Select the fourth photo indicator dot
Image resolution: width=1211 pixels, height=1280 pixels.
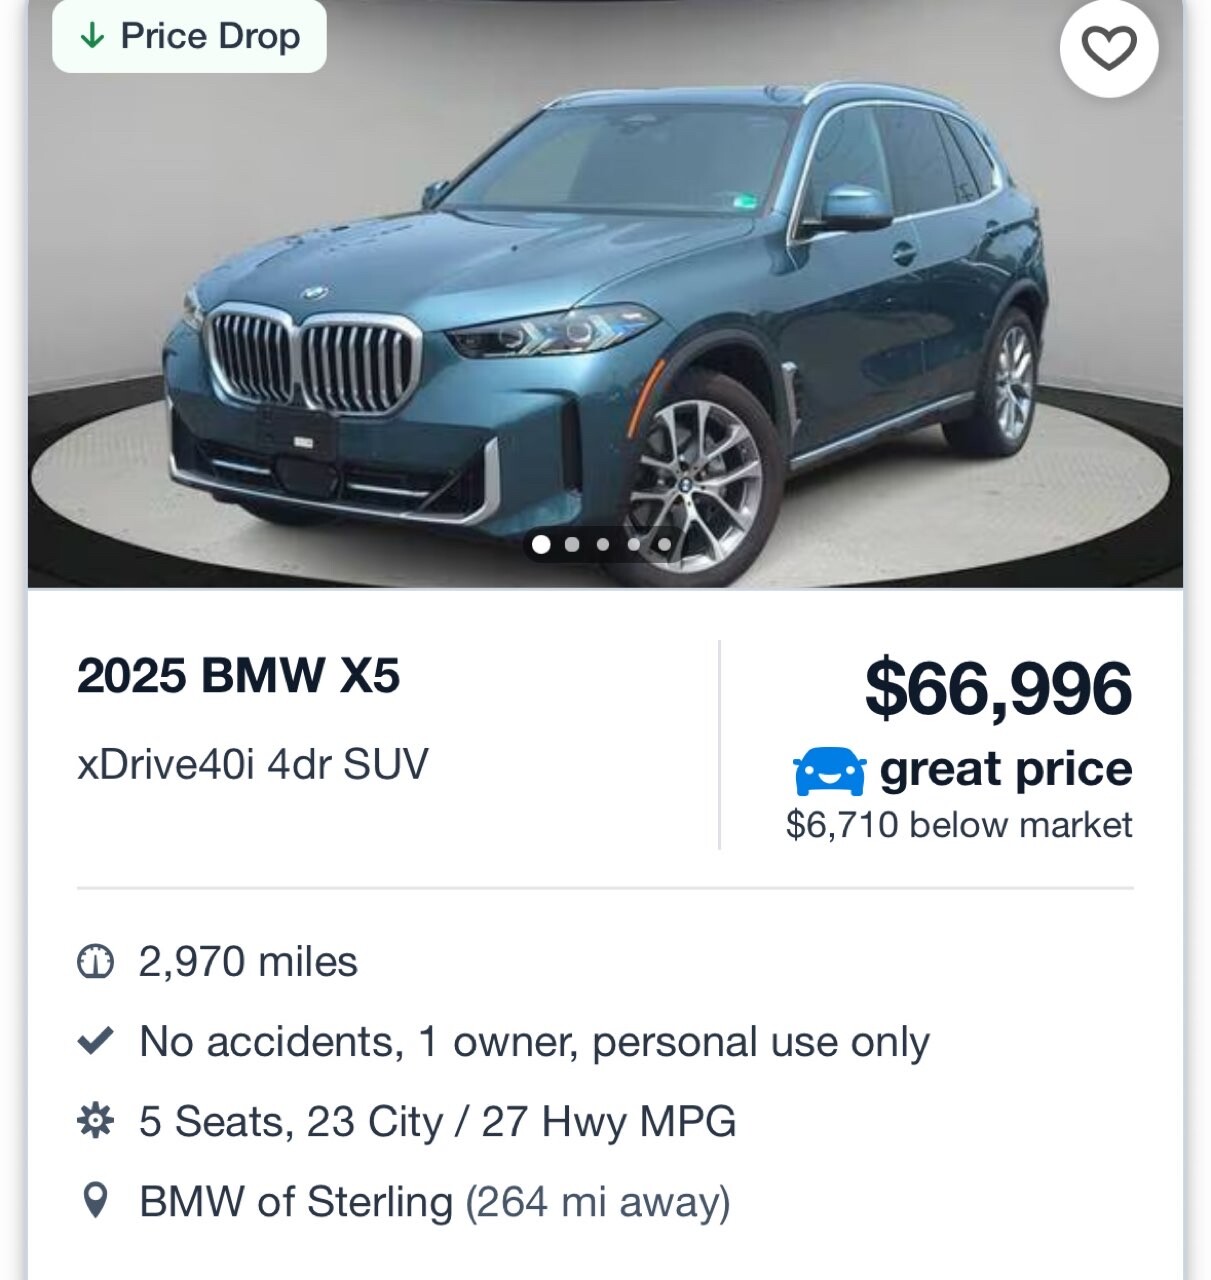(634, 544)
